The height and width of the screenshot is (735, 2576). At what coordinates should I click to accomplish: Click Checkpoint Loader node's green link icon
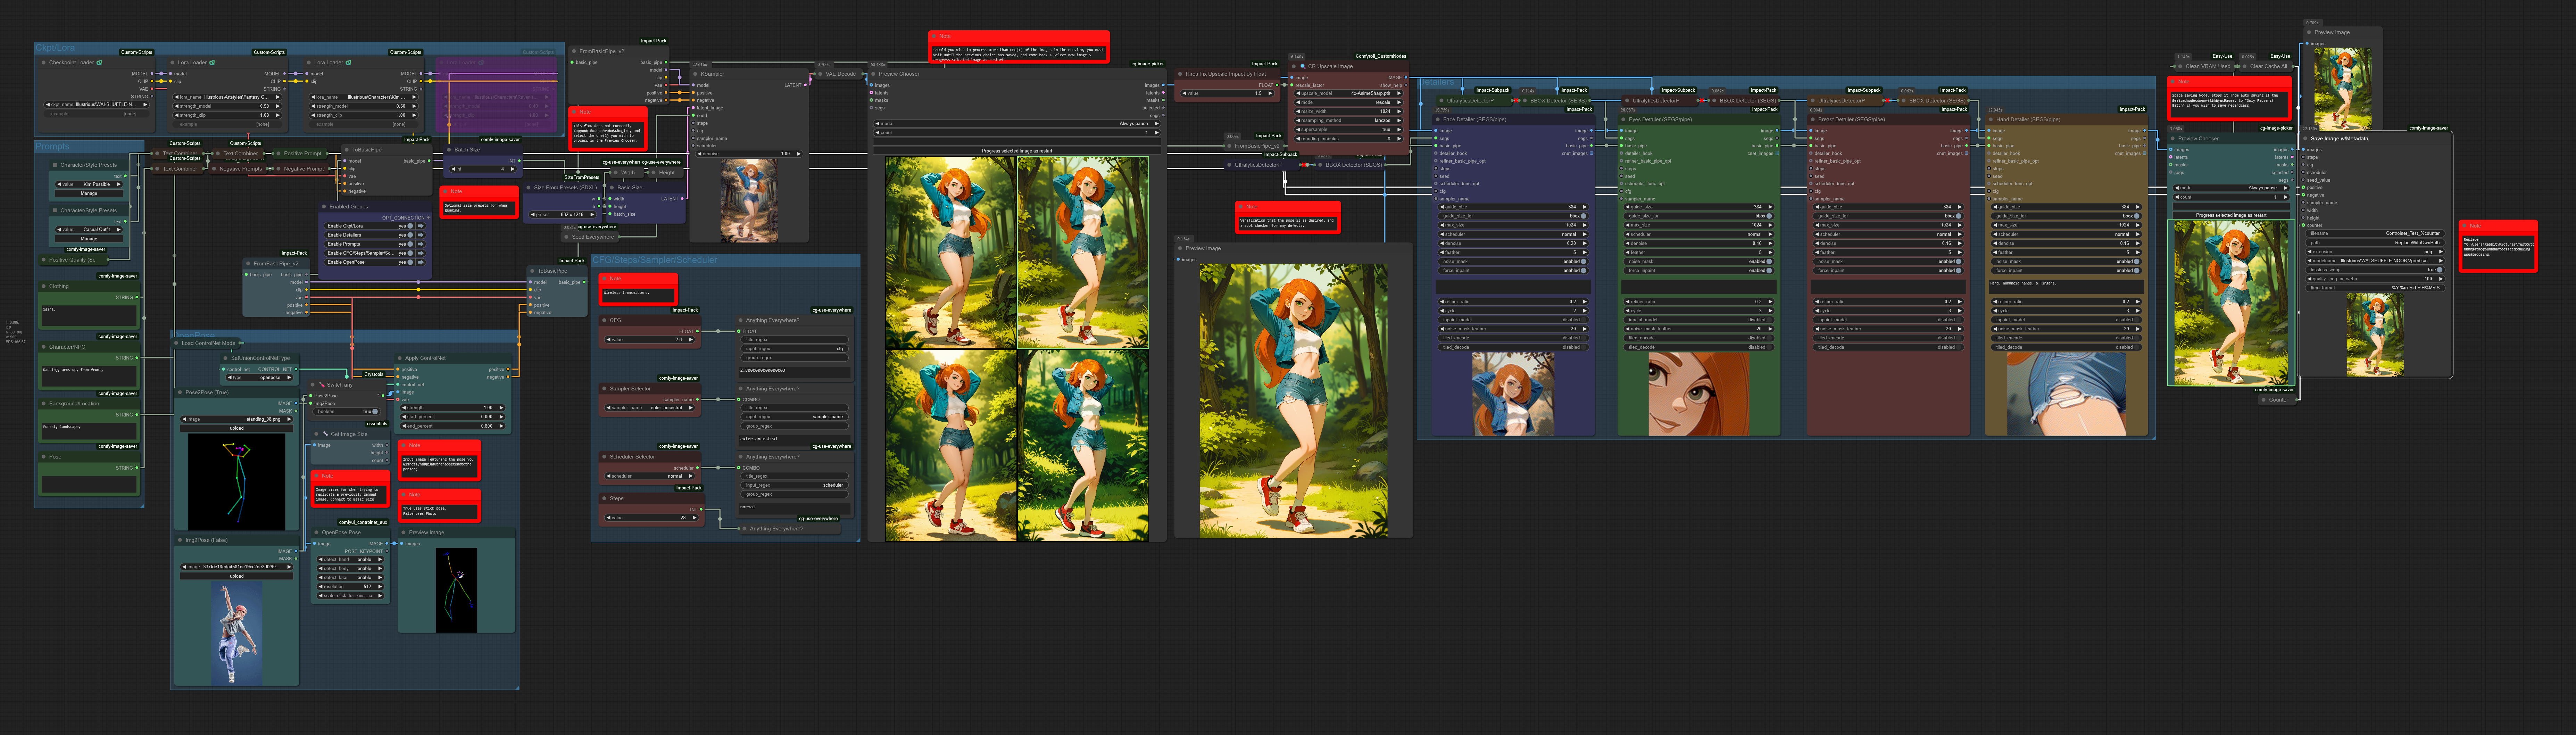99,63
